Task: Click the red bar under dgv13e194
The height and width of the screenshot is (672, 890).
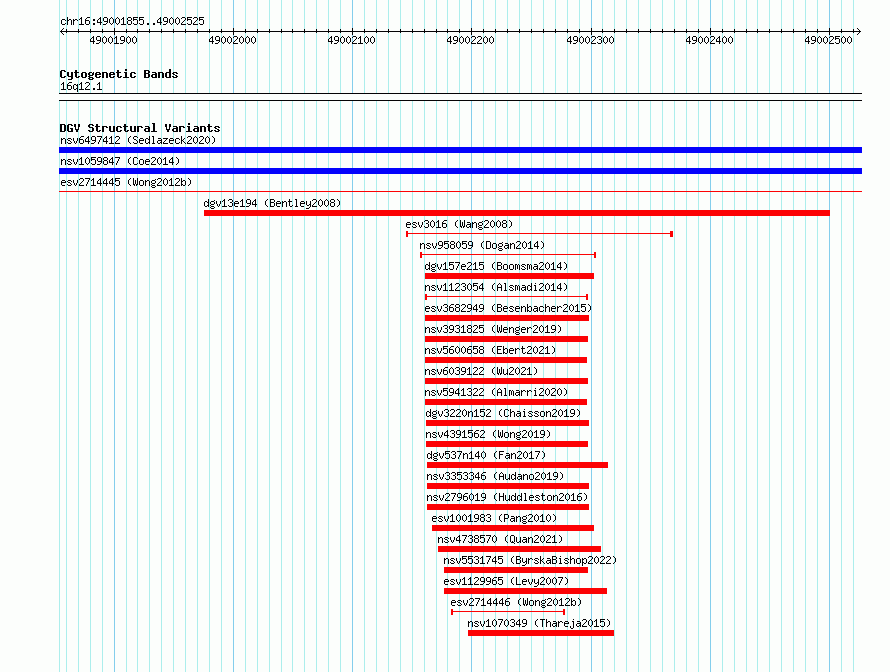Action: [517, 213]
